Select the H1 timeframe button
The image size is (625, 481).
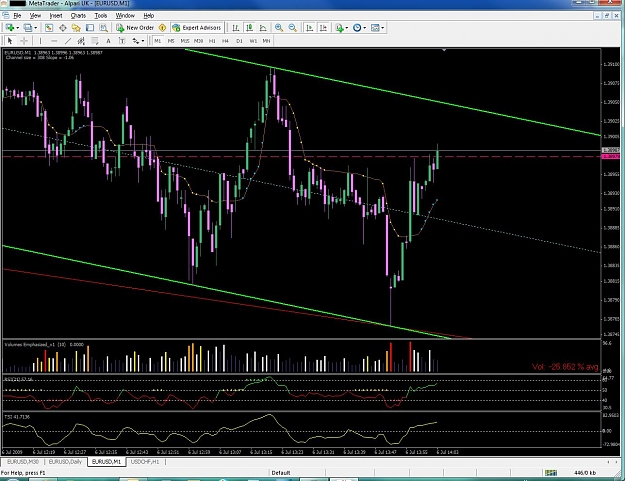point(212,41)
